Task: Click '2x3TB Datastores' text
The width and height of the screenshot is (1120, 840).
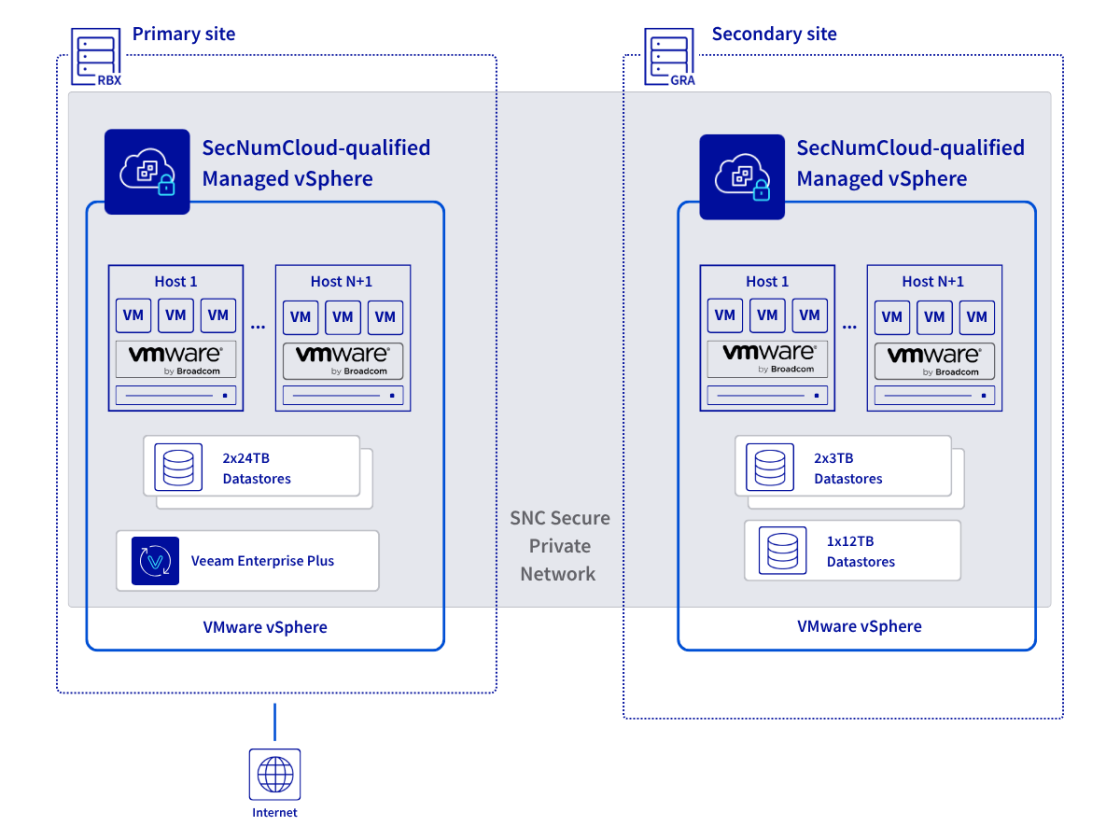Action: pyautogui.click(x=848, y=468)
